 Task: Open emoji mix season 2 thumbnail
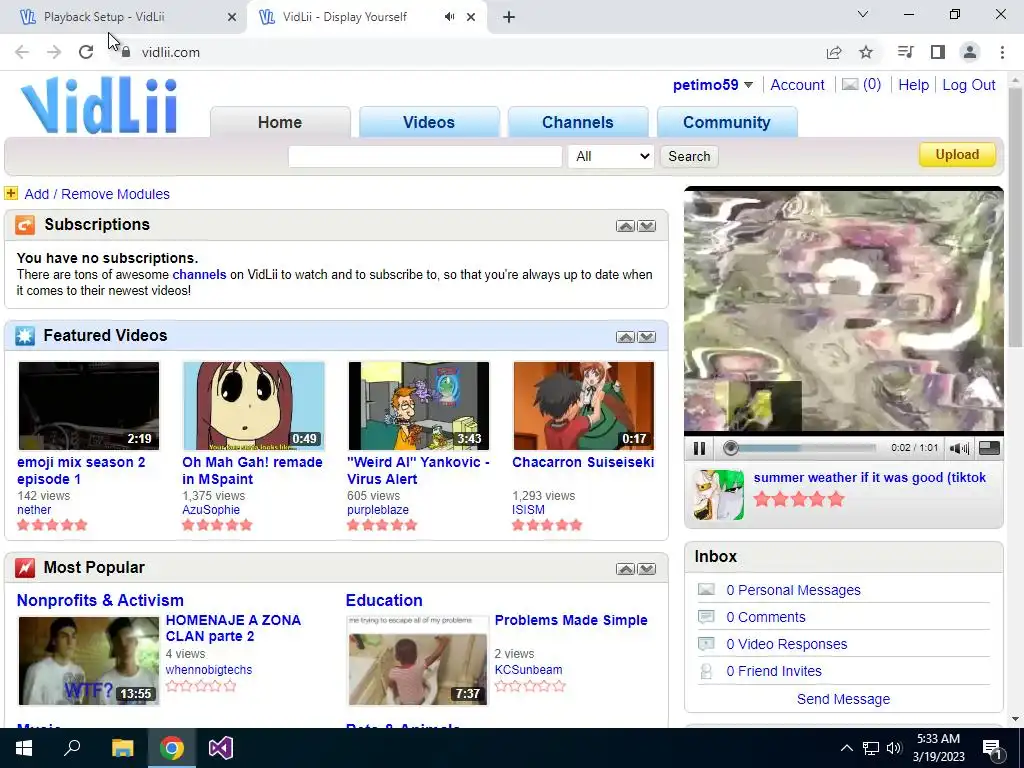pos(89,406)
